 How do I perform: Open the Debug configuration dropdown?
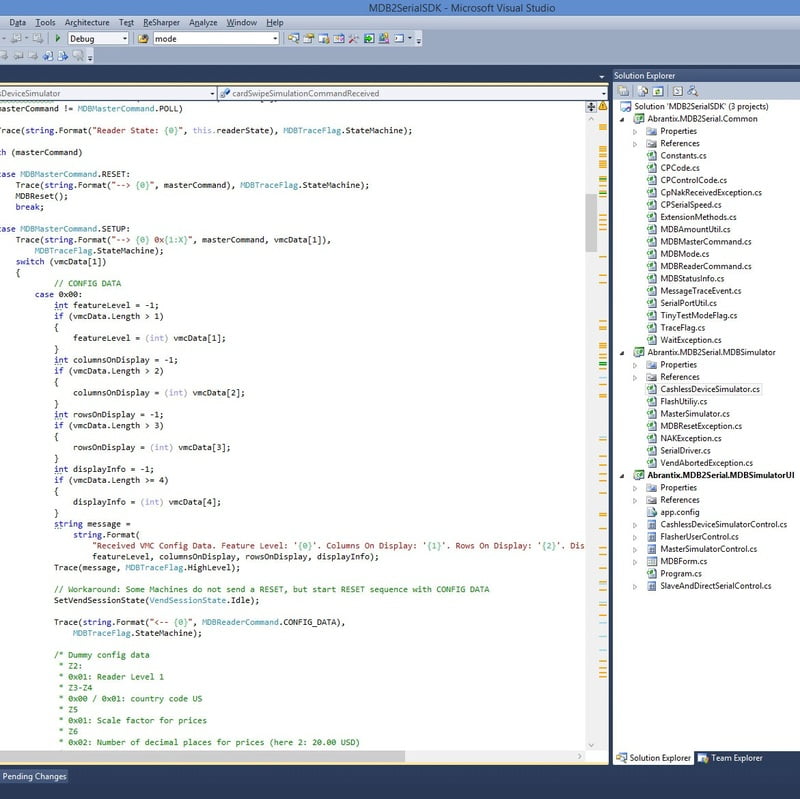tap(124, 38)
